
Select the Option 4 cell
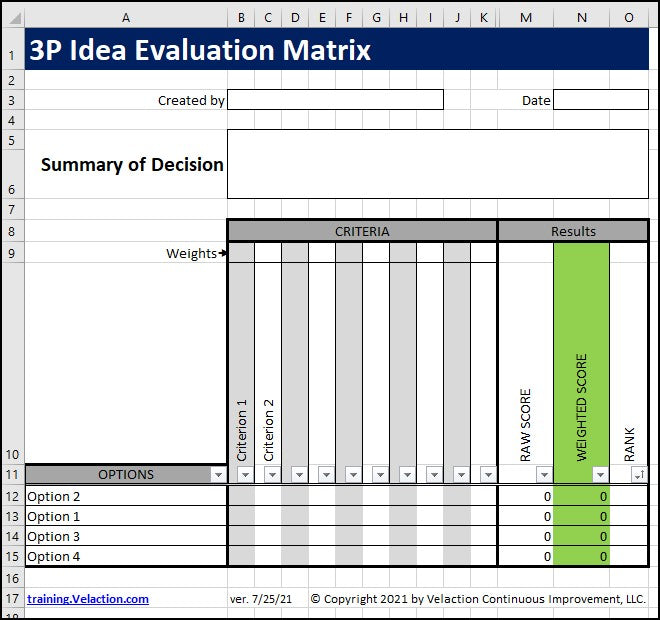[125, 557]
